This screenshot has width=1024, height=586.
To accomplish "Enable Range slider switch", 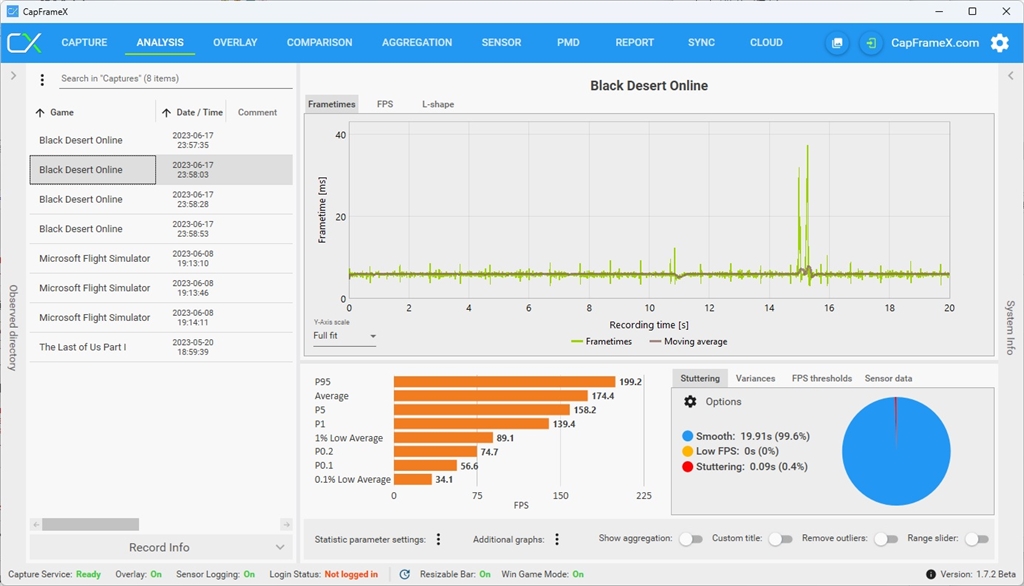I will click(977, 539).
